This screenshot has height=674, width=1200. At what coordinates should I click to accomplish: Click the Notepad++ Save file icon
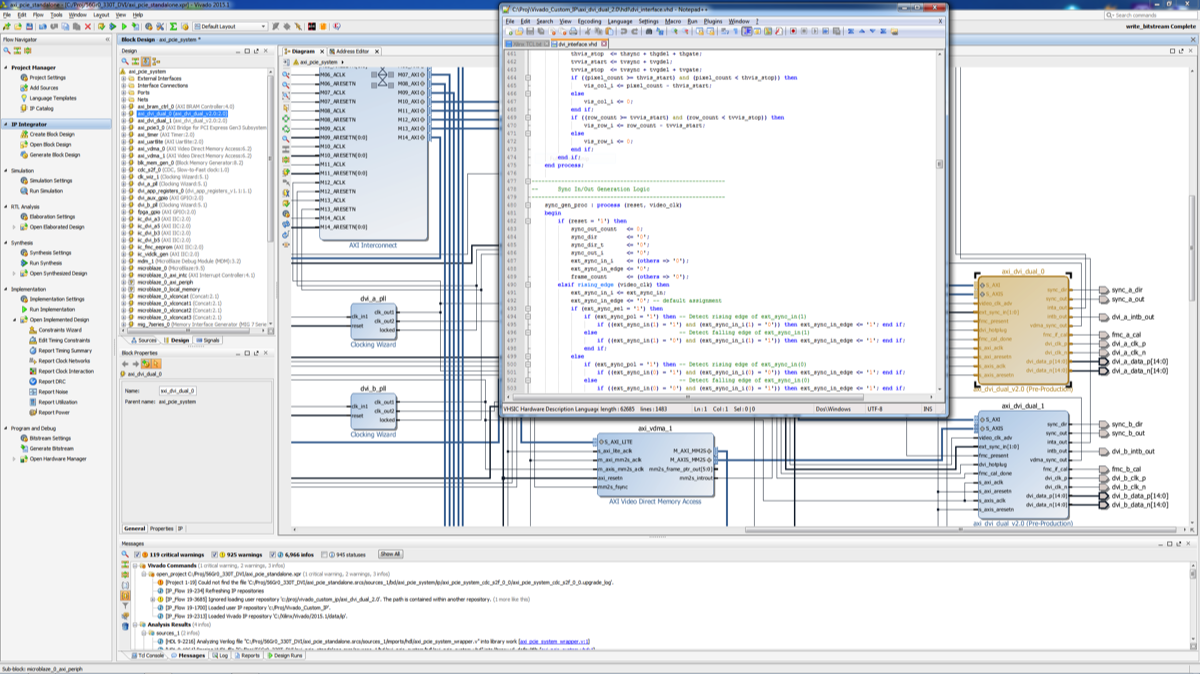coord(530,31)
